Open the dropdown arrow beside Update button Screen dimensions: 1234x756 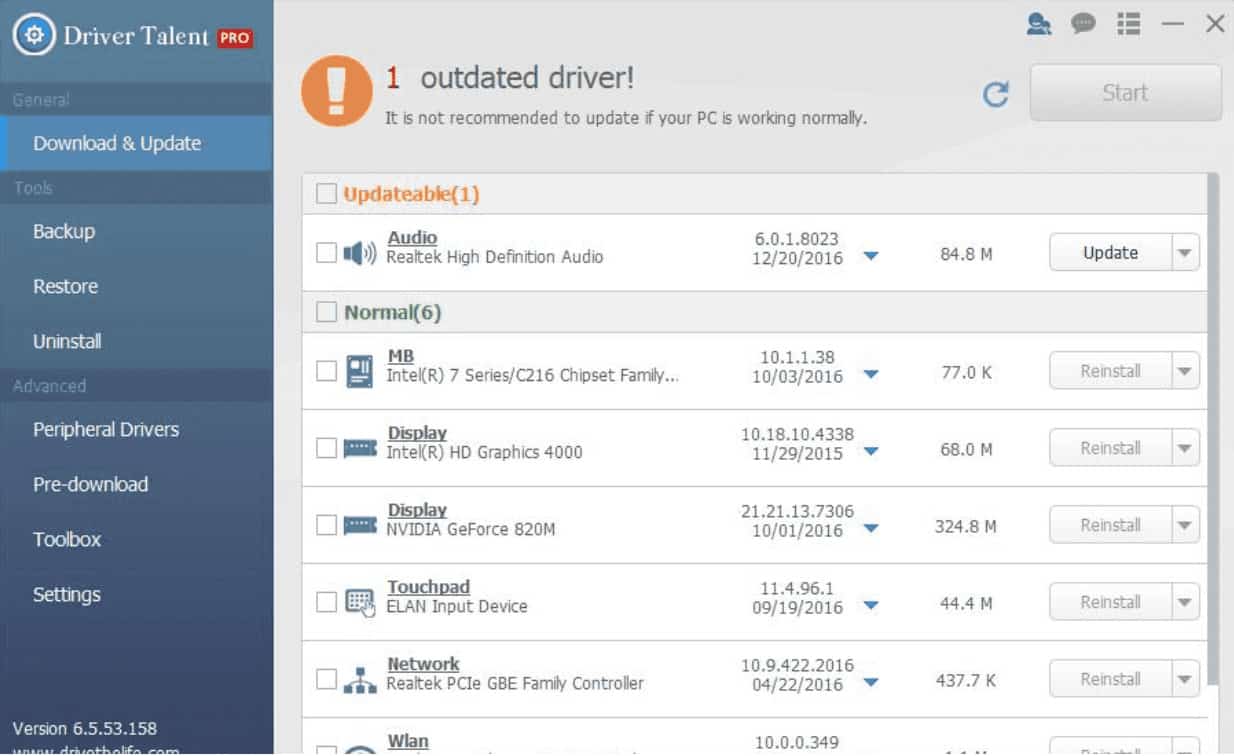coord(1185,254)
